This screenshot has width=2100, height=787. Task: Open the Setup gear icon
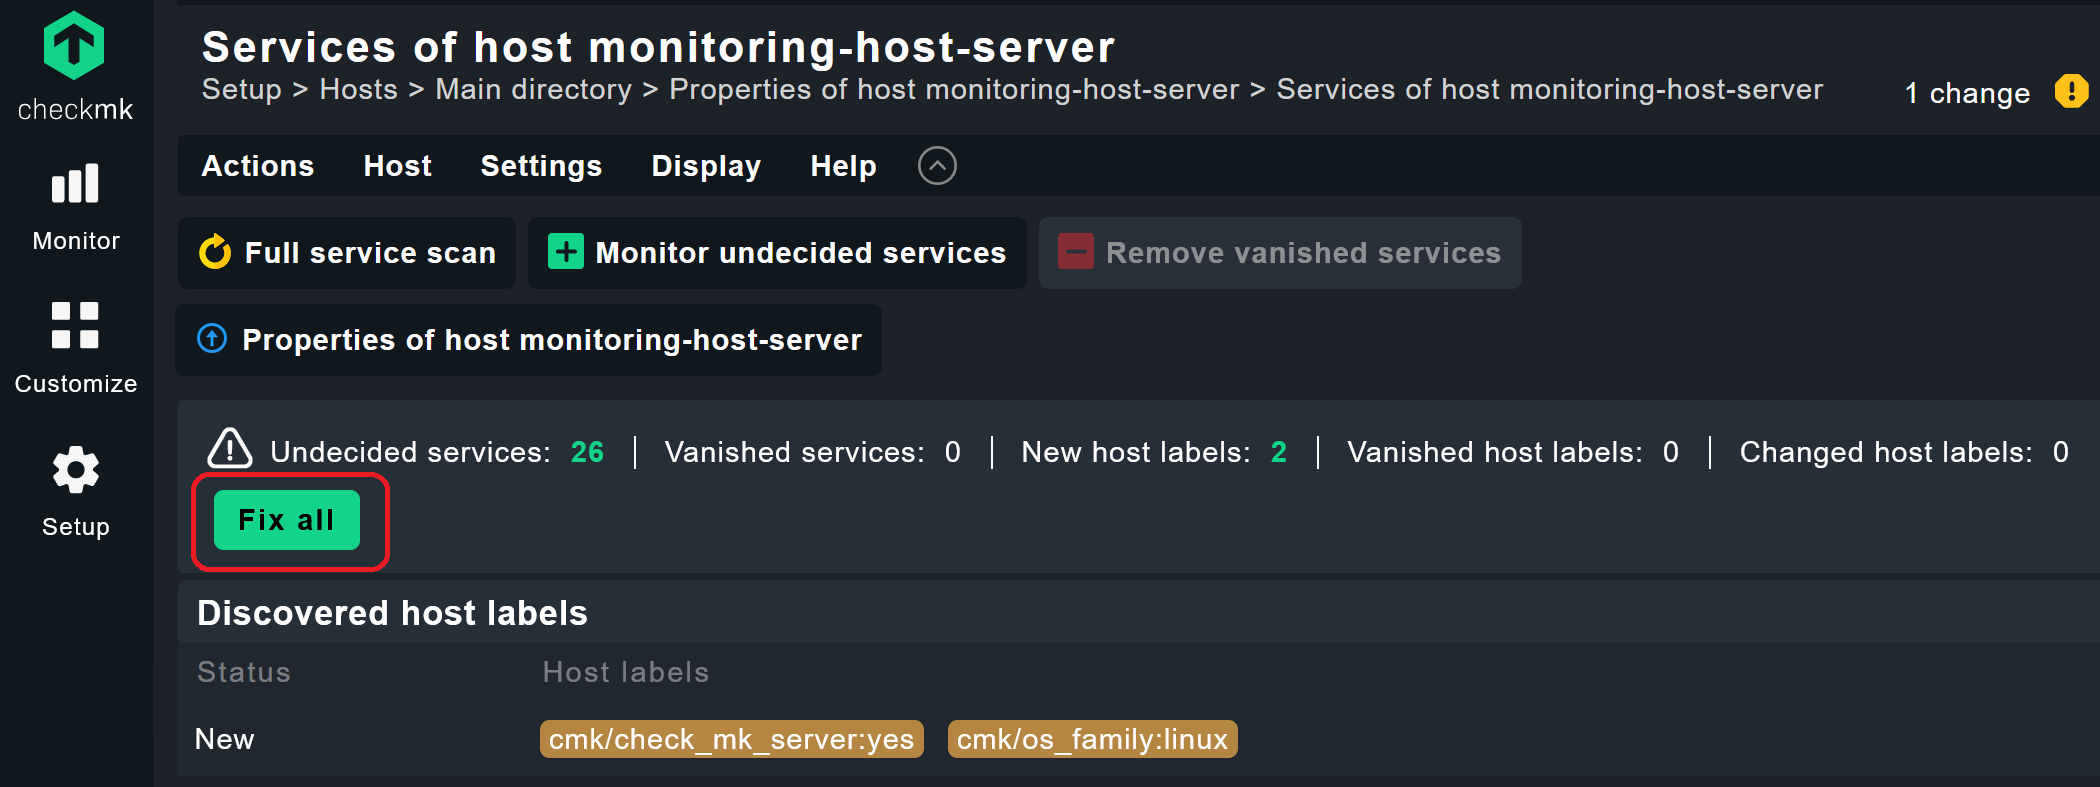(x=76, y=469)
